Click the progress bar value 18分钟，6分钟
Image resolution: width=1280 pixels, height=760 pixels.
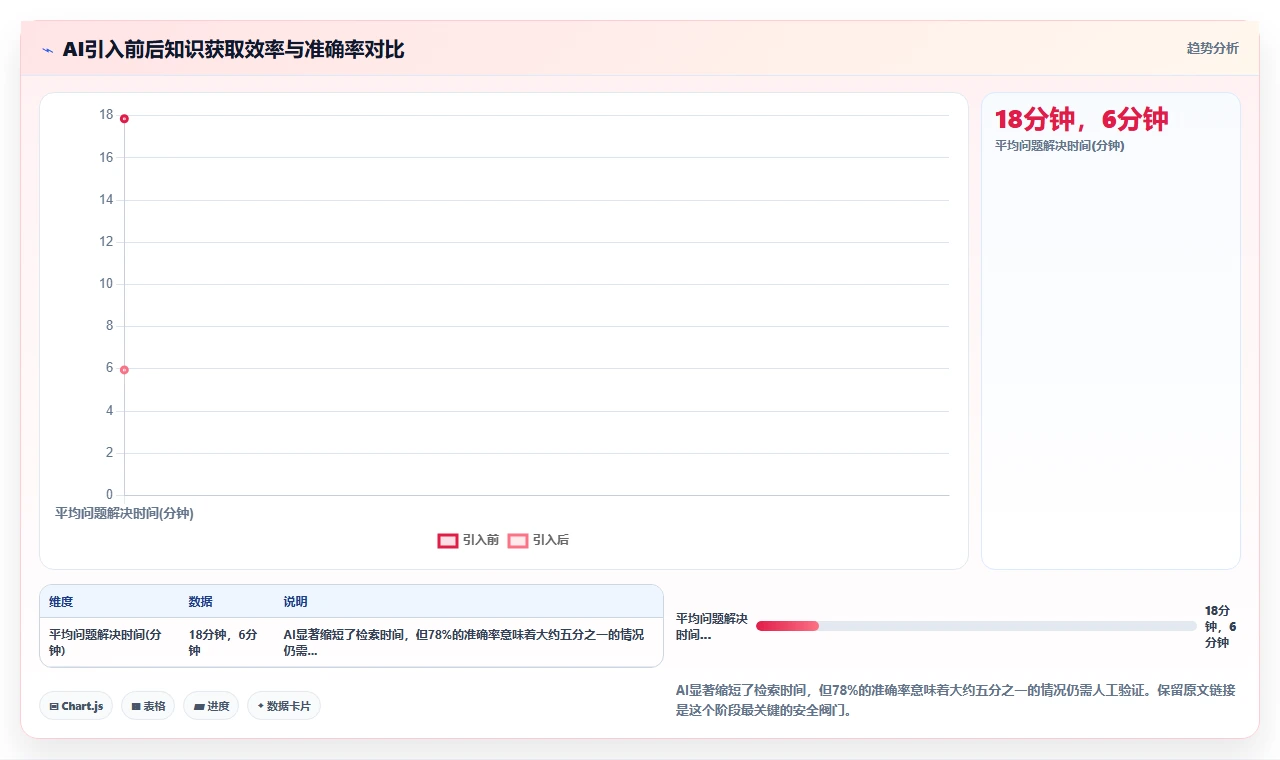click(1221, 626)
